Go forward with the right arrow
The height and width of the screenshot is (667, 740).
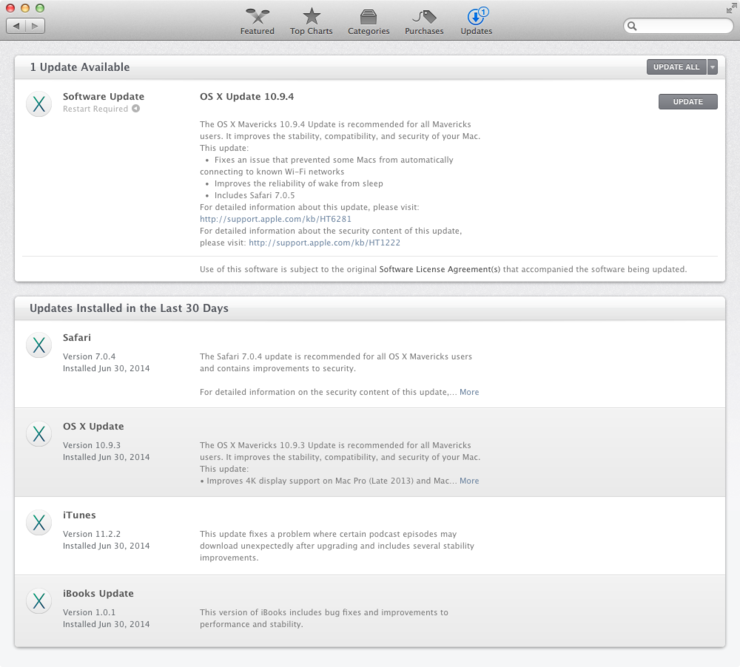[35, 25]
